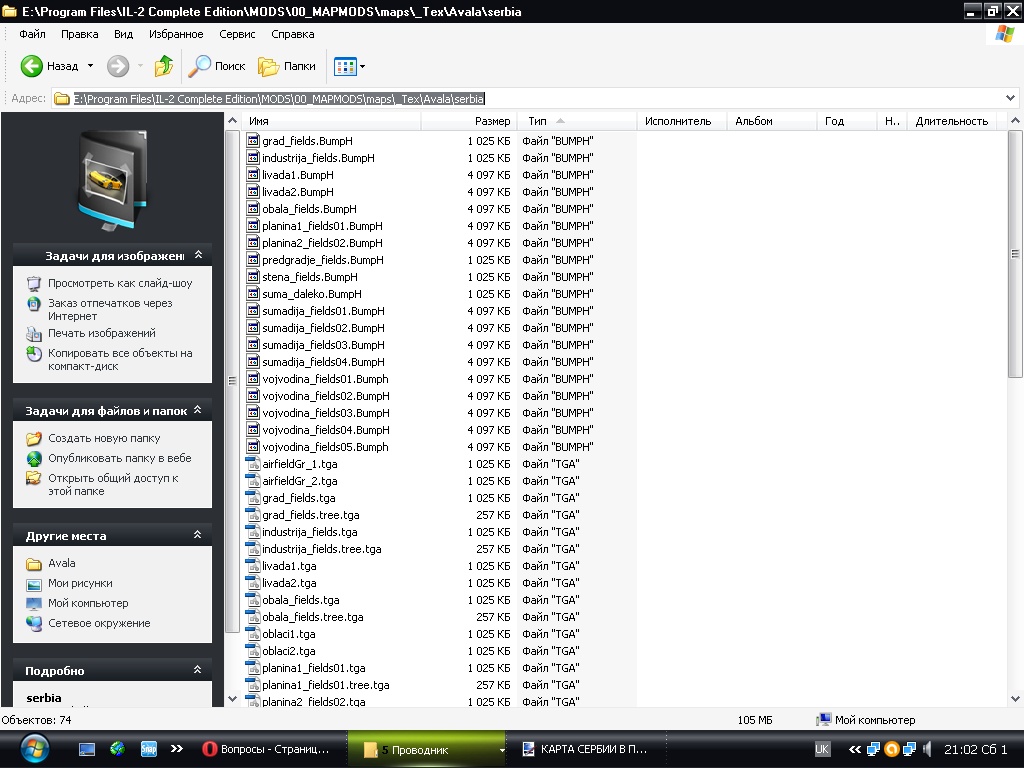This screenshot has width=1024, height=768.
Task: Sort by the Размер column header
Action: tap(469, 121)
